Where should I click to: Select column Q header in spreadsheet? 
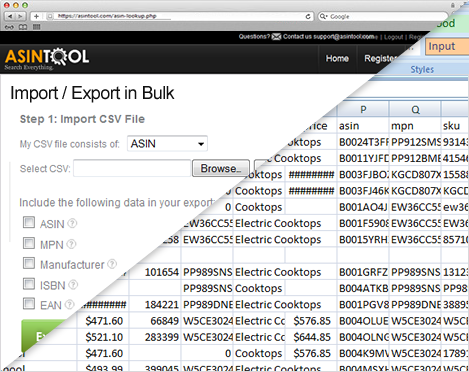tap(415, 109)
